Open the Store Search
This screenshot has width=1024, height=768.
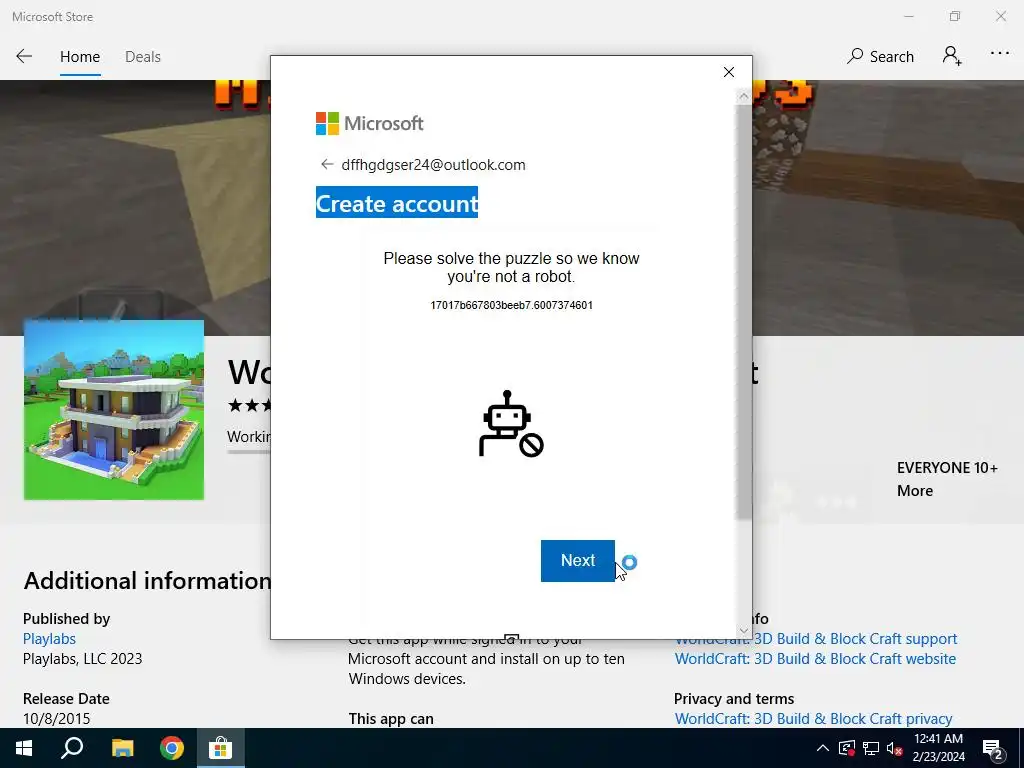point(880,57)
